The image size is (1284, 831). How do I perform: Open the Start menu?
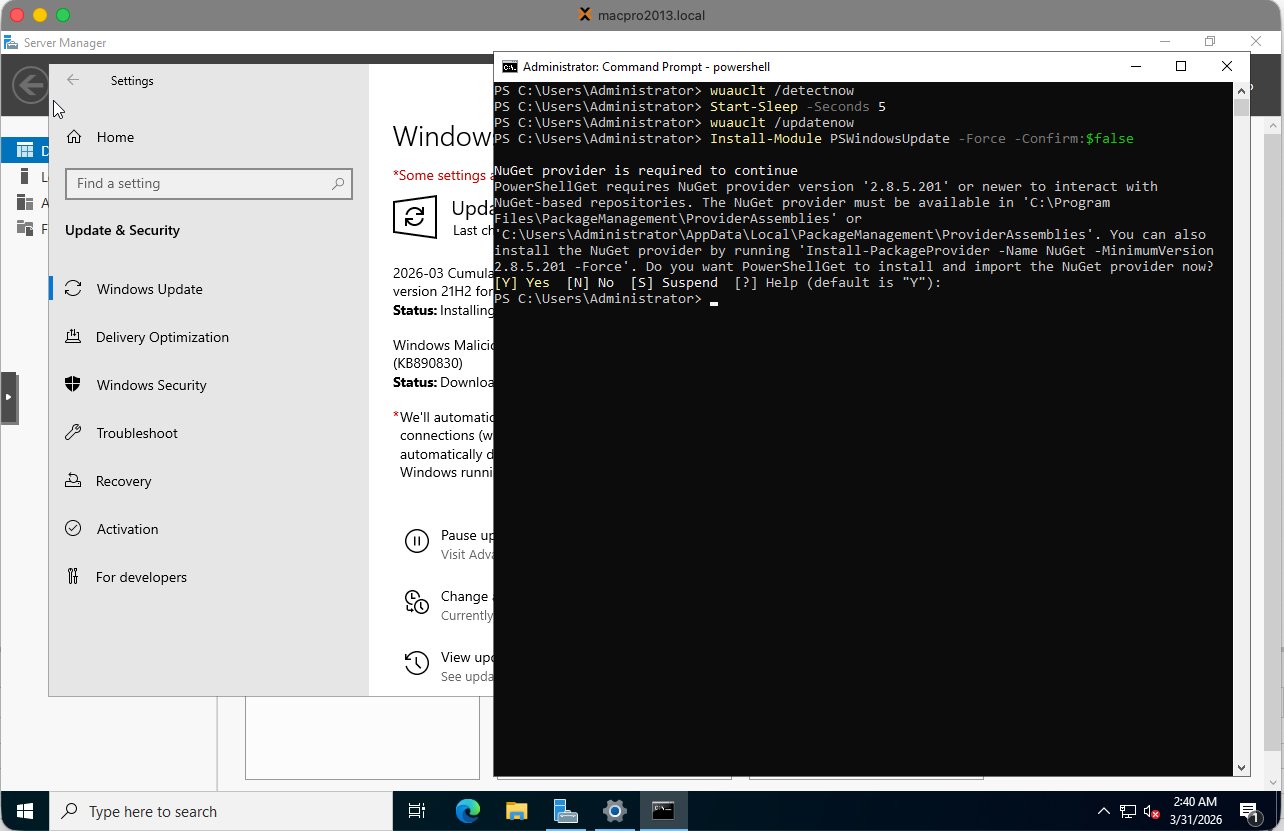click(x=24, y=811)
